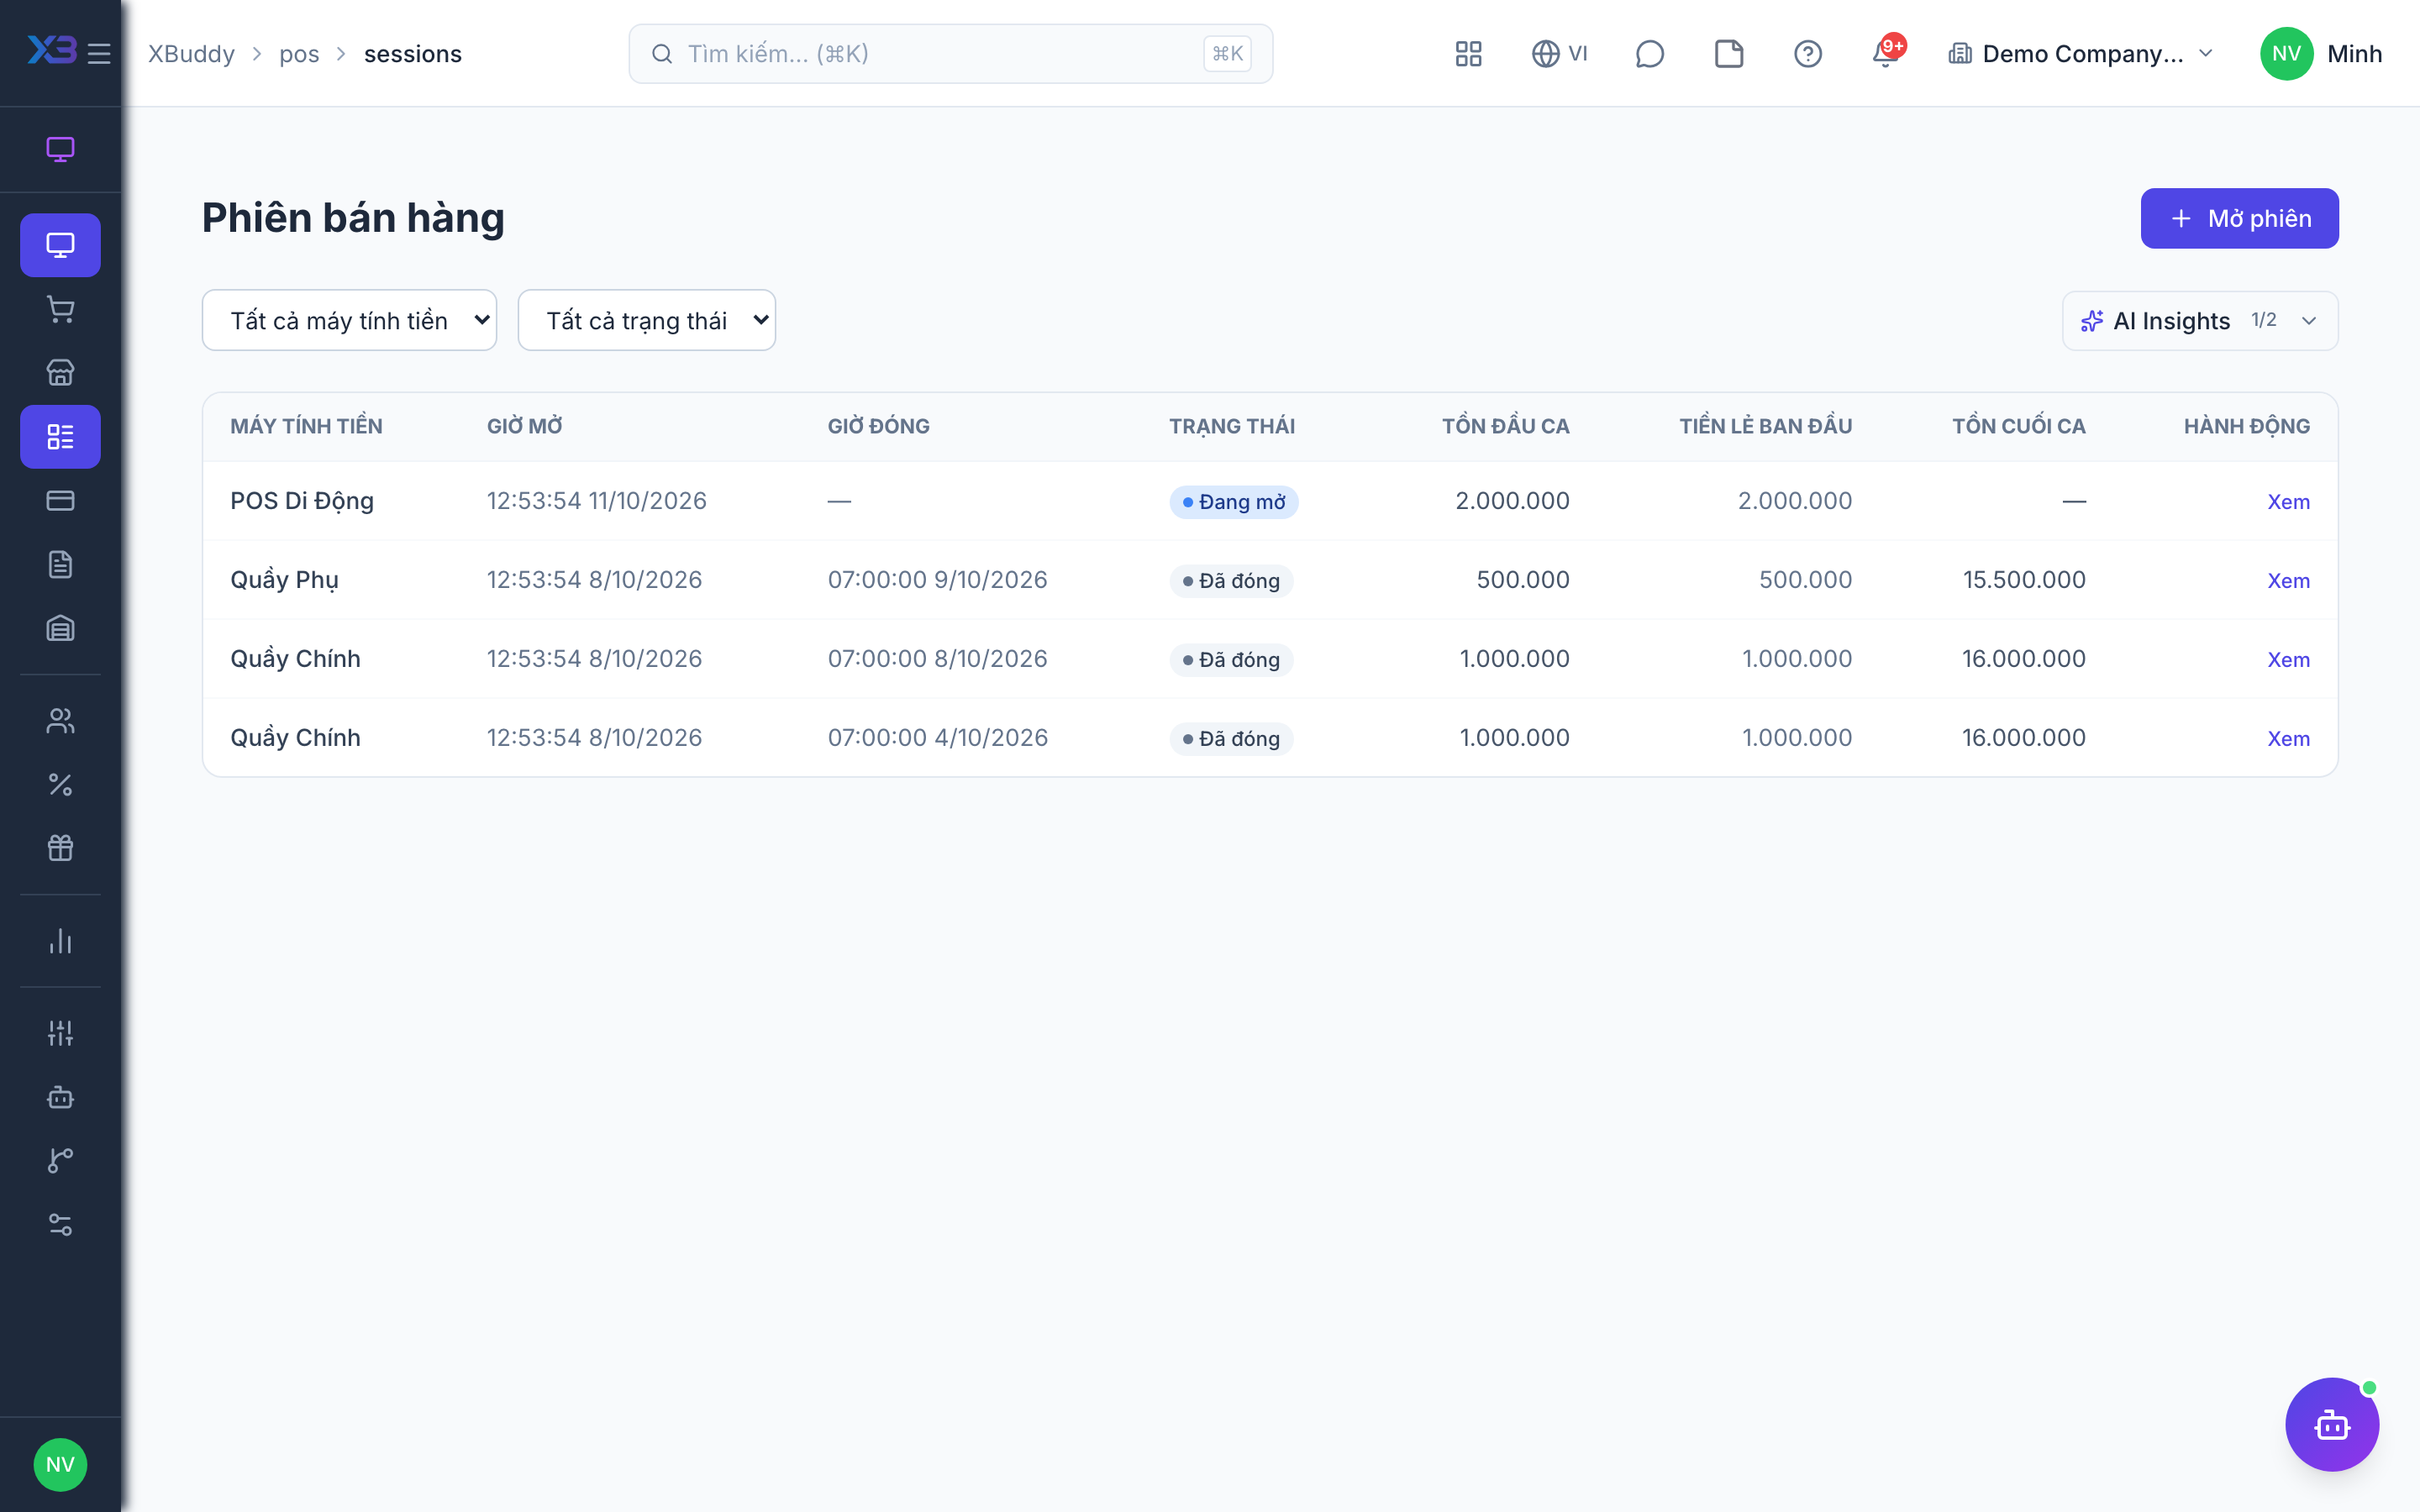
Task: Click the Giờ mở column header
Action: click(524, 426)
